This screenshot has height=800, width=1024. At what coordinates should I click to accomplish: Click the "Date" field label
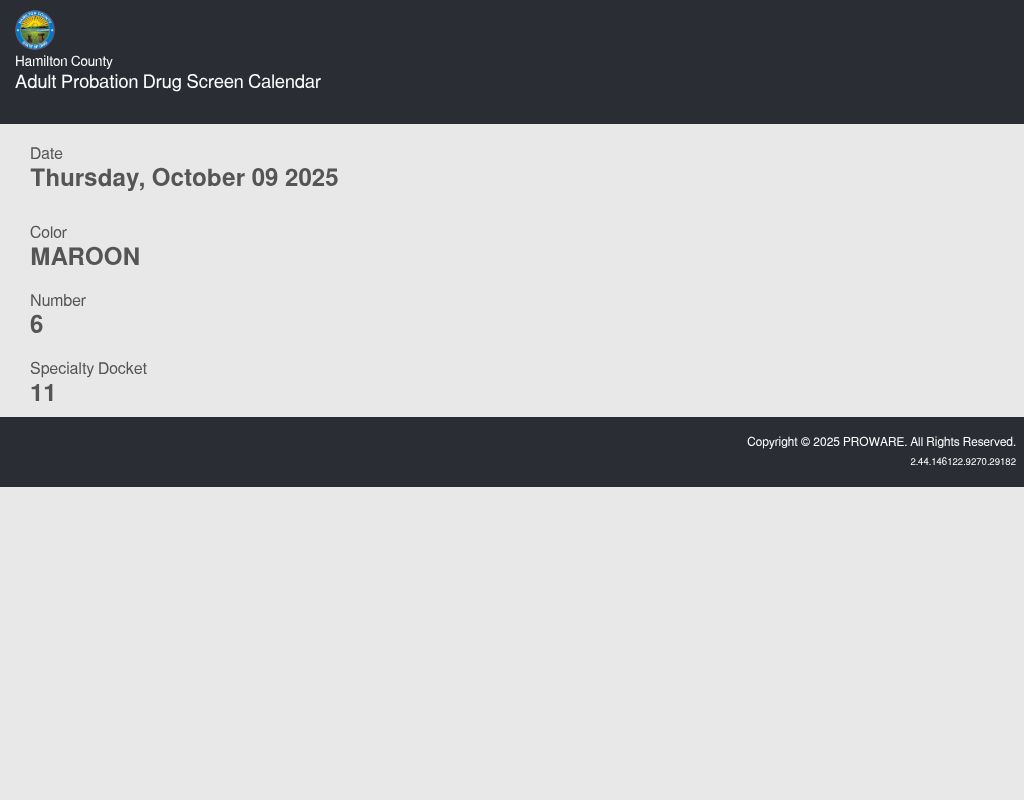pyautogui.click(x=46, y=154)
